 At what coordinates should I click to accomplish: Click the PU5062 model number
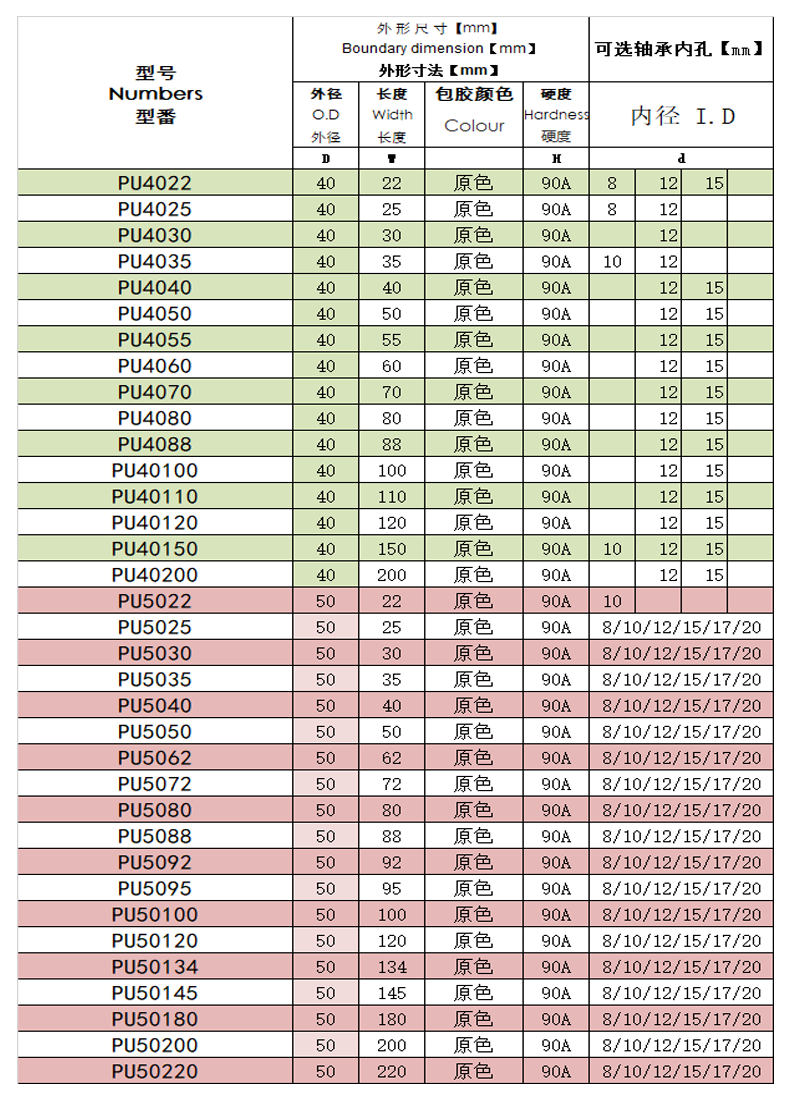point(155,758)
